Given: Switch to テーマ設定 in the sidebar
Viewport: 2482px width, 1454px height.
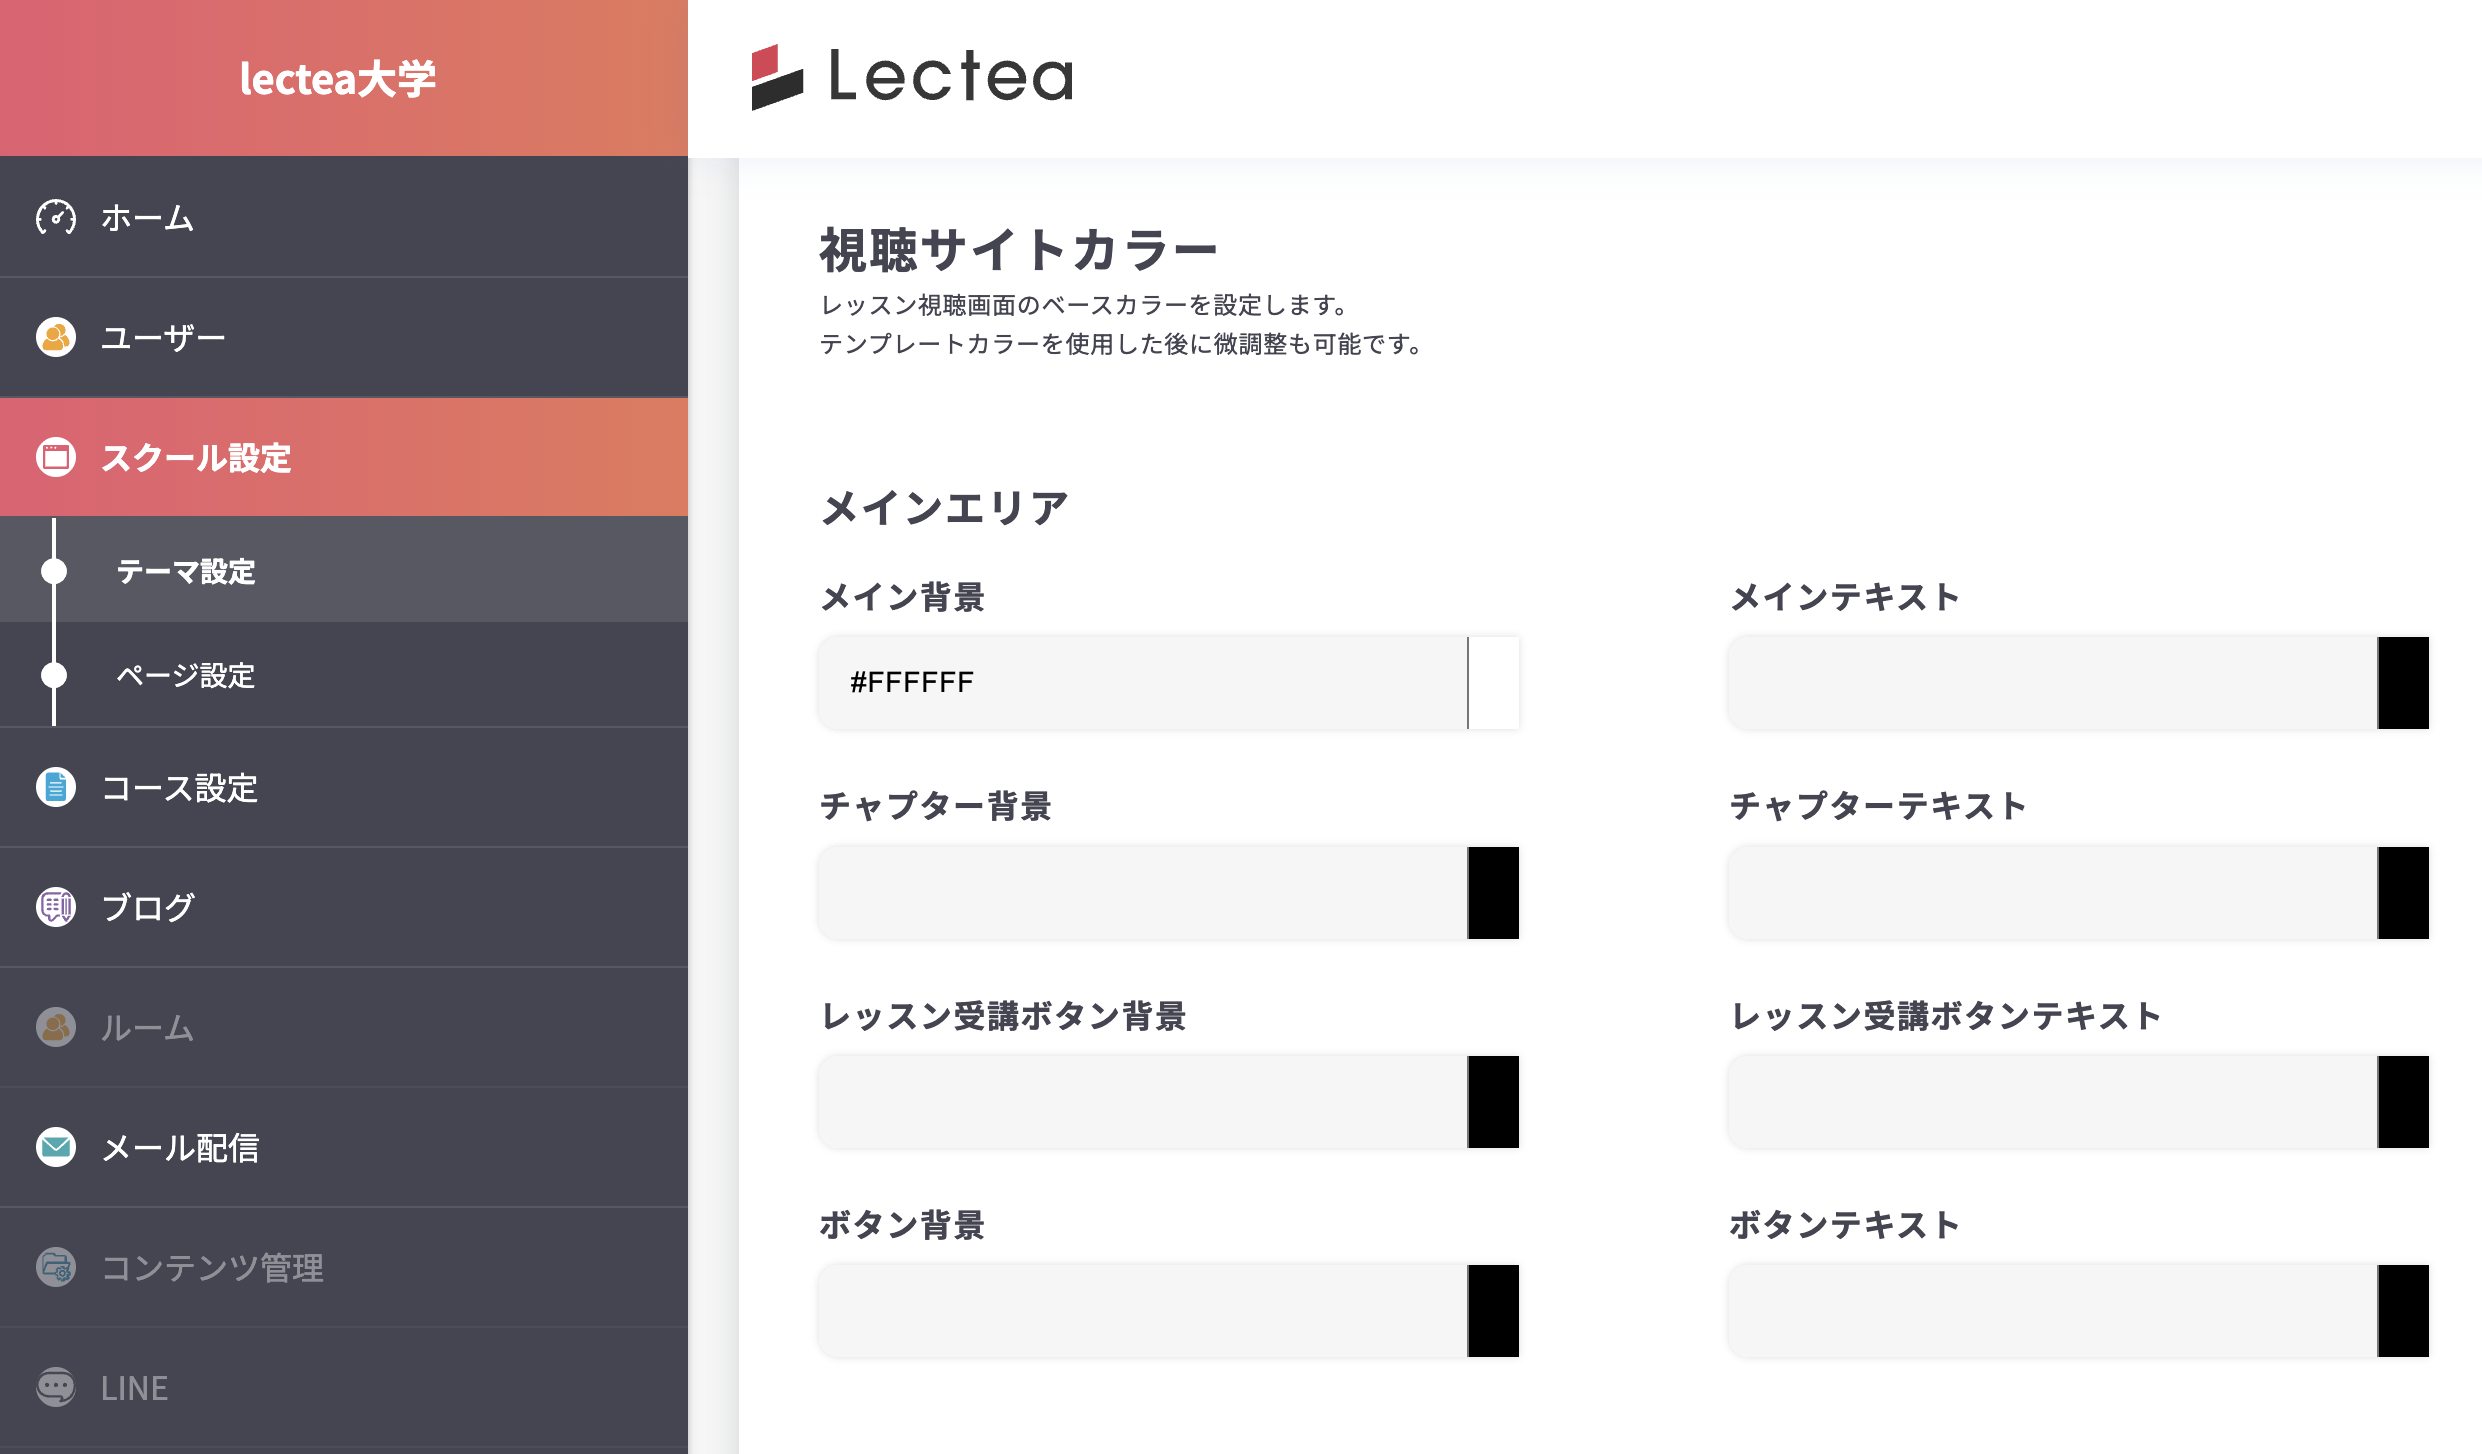Looking at the screenshot, I should [x=187, y=573].
